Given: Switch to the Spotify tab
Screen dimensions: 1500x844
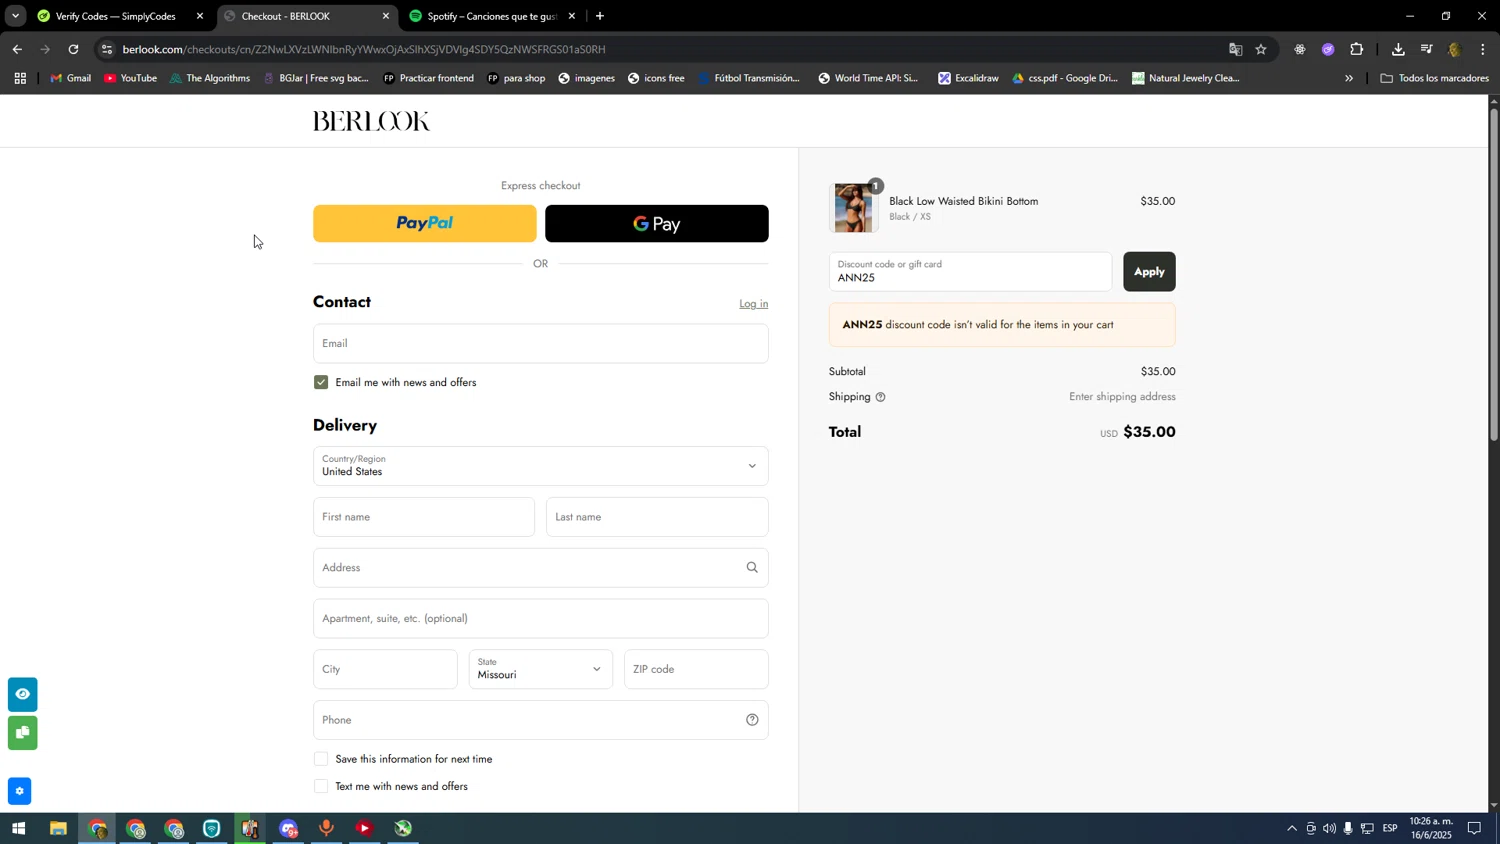Looking at the screenshot, I should point(483,16).
